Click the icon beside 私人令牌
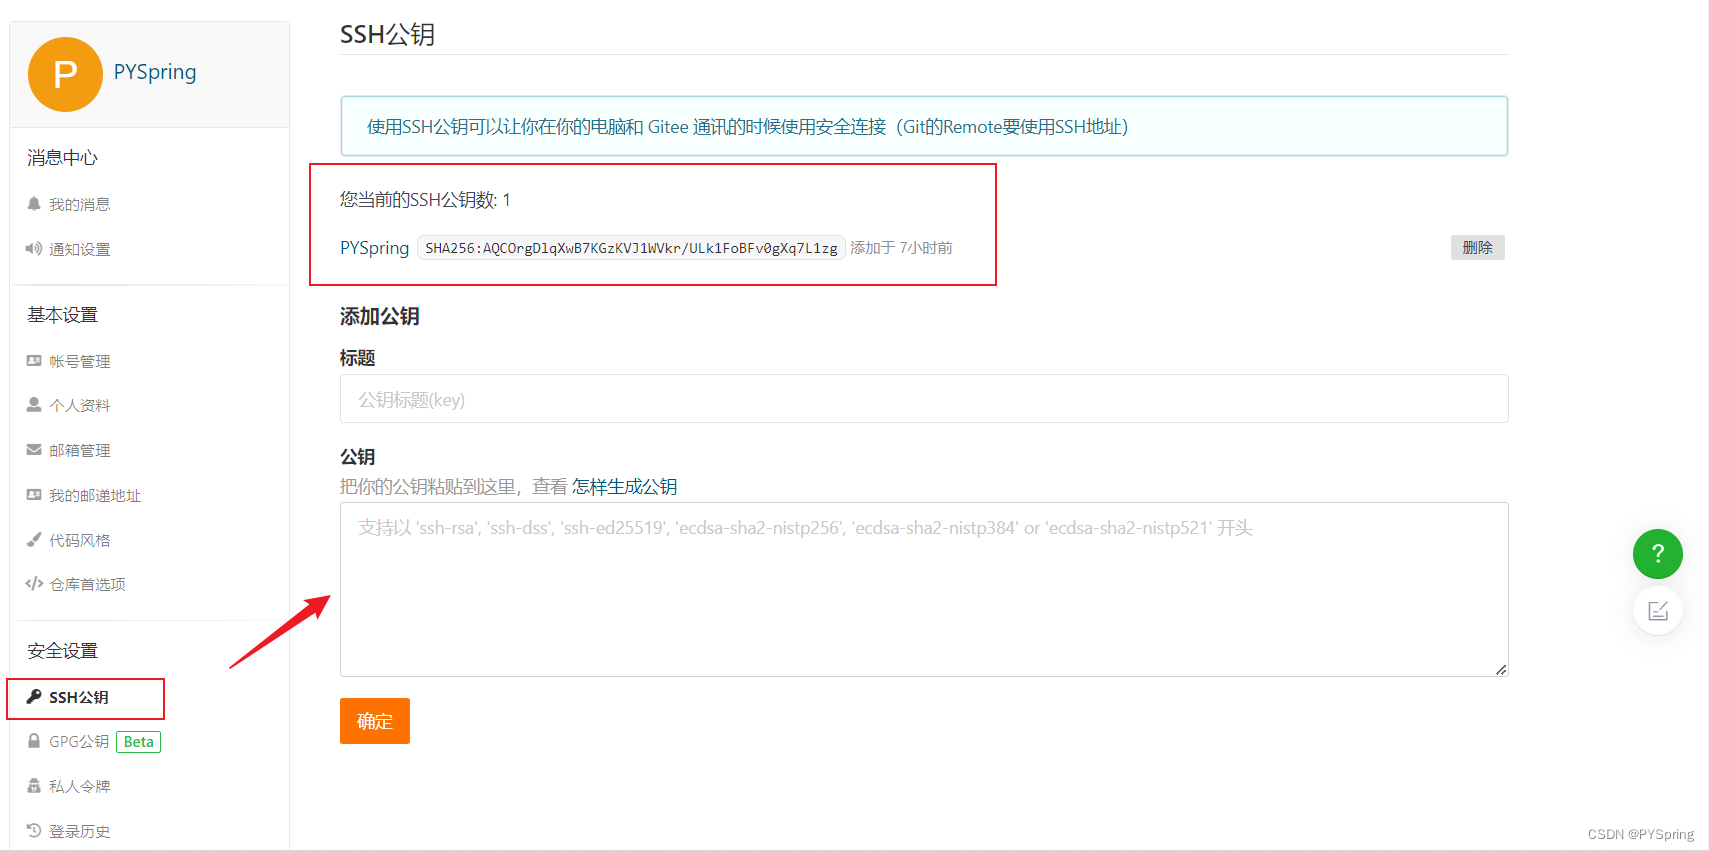This screenshot has height=851, width=1709. 34,786
